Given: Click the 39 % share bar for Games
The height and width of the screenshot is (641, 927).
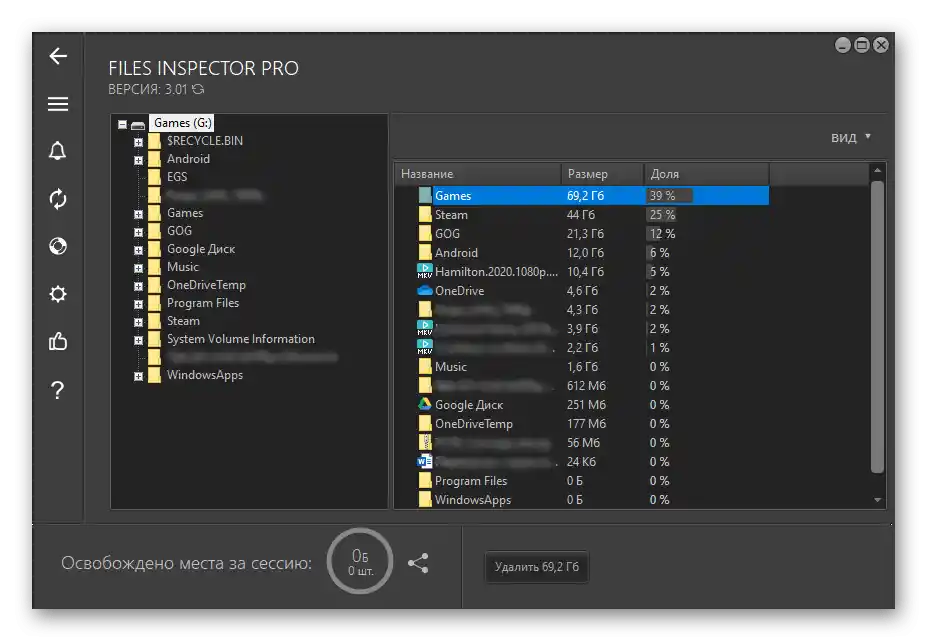Looking at the screenshot, I should pyautogui.click(x=669, y=195).
